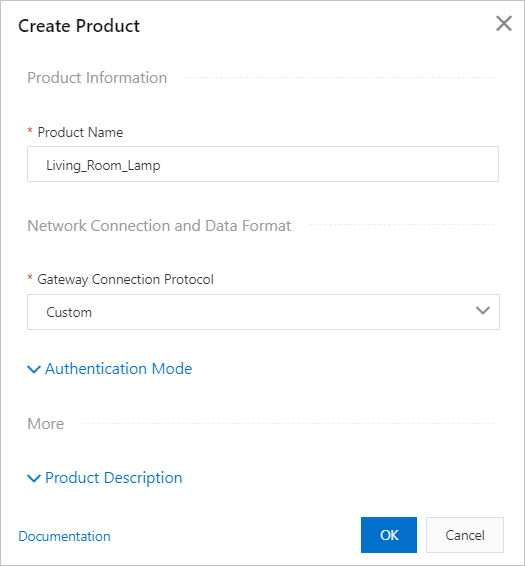This screenshot has width=525, height=566.
Task: Click the red asterisk beside Product Name
Action: [30, 130]
